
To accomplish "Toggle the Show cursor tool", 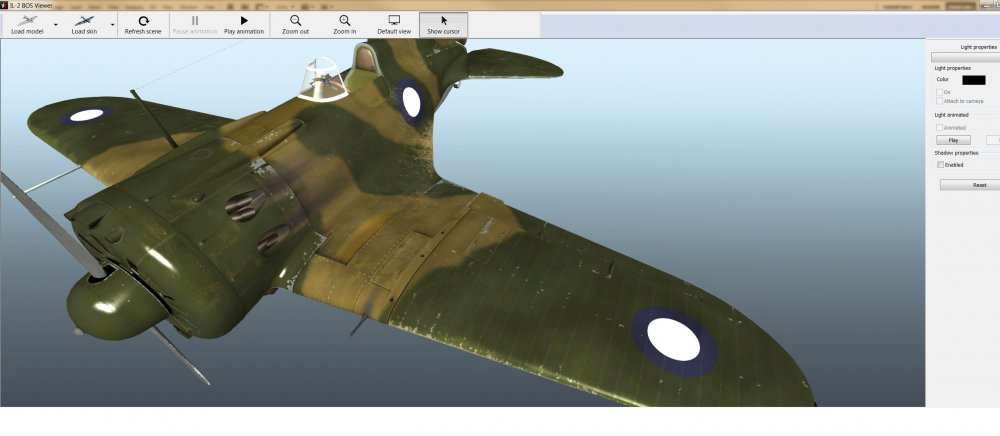I will pyautogui.click(x=443, y=20).
